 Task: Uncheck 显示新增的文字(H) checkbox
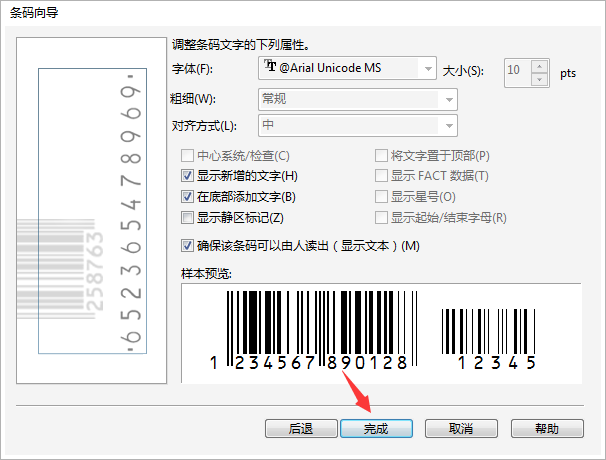pyautogui.click(x=187, y=176)
